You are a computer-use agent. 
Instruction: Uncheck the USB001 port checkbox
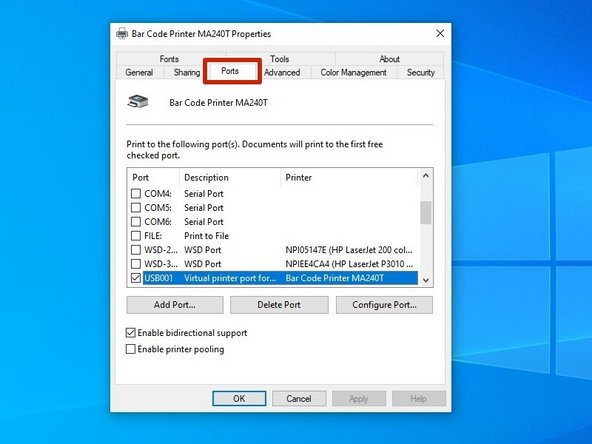pos(136,278)
